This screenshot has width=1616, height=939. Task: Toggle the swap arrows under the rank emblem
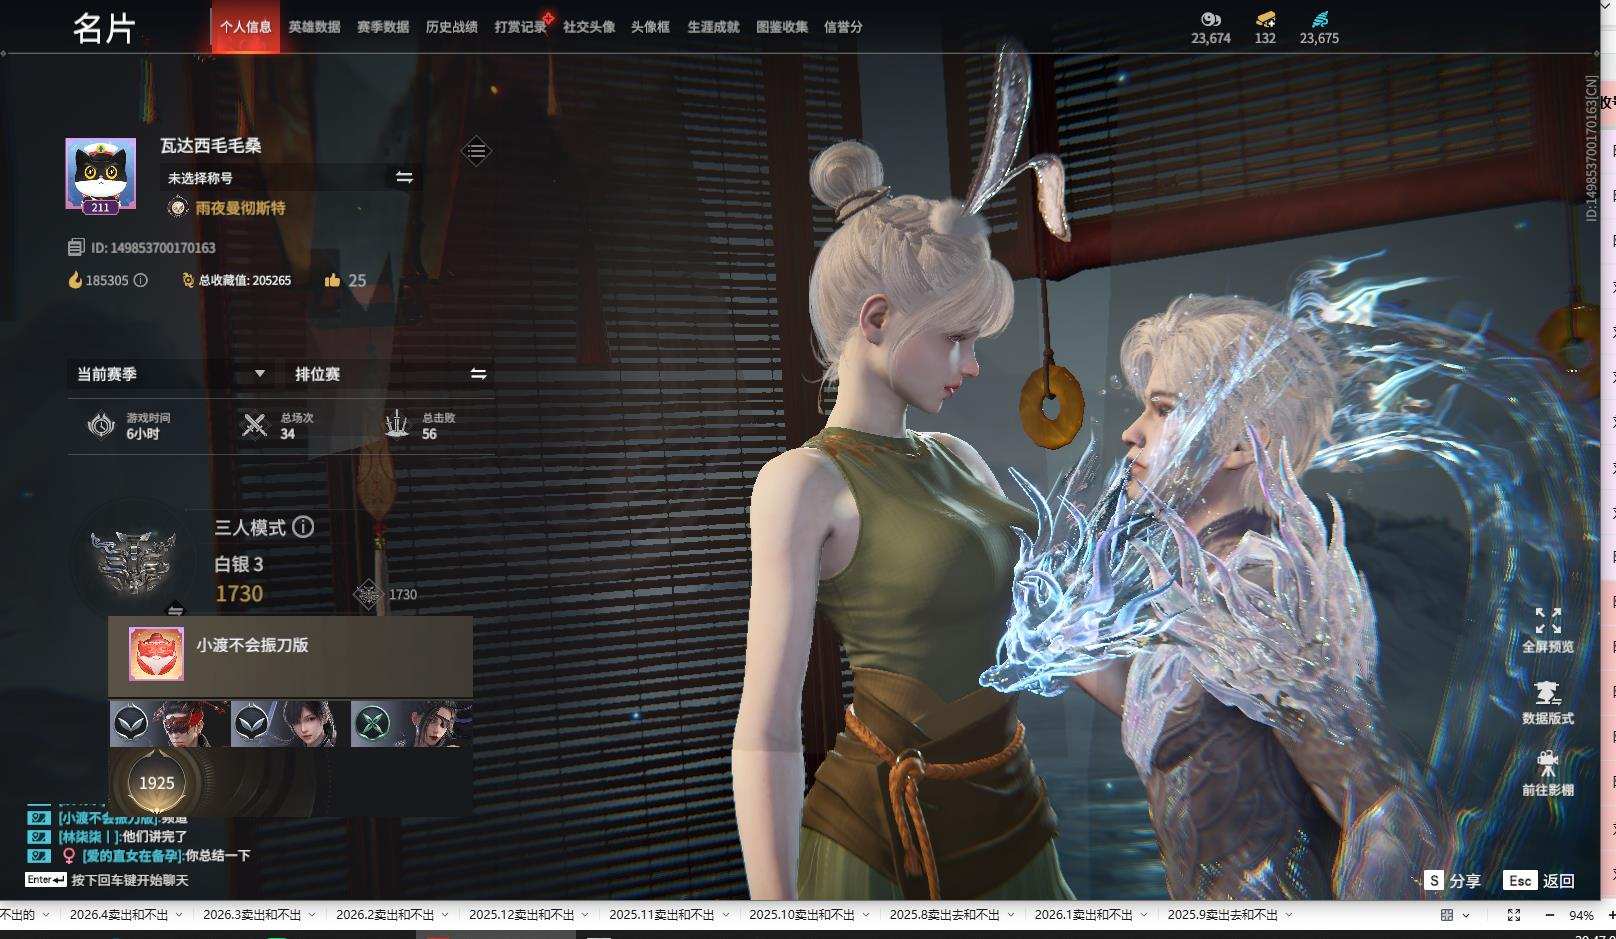tap(175, 610)
